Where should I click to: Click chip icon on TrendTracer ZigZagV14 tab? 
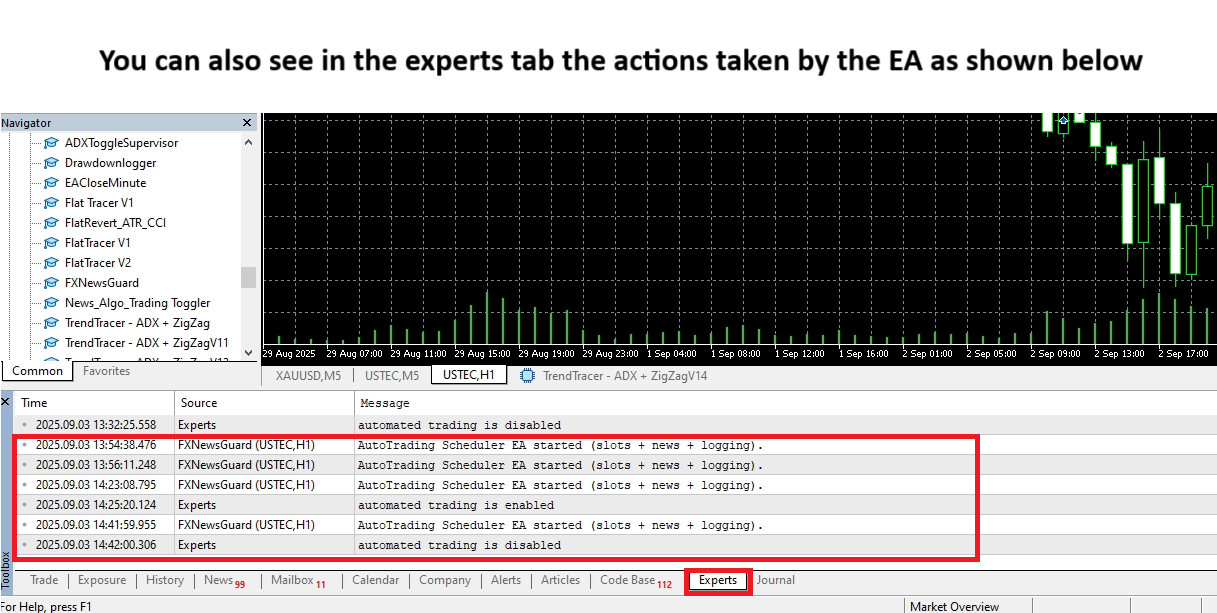[527, 376]
